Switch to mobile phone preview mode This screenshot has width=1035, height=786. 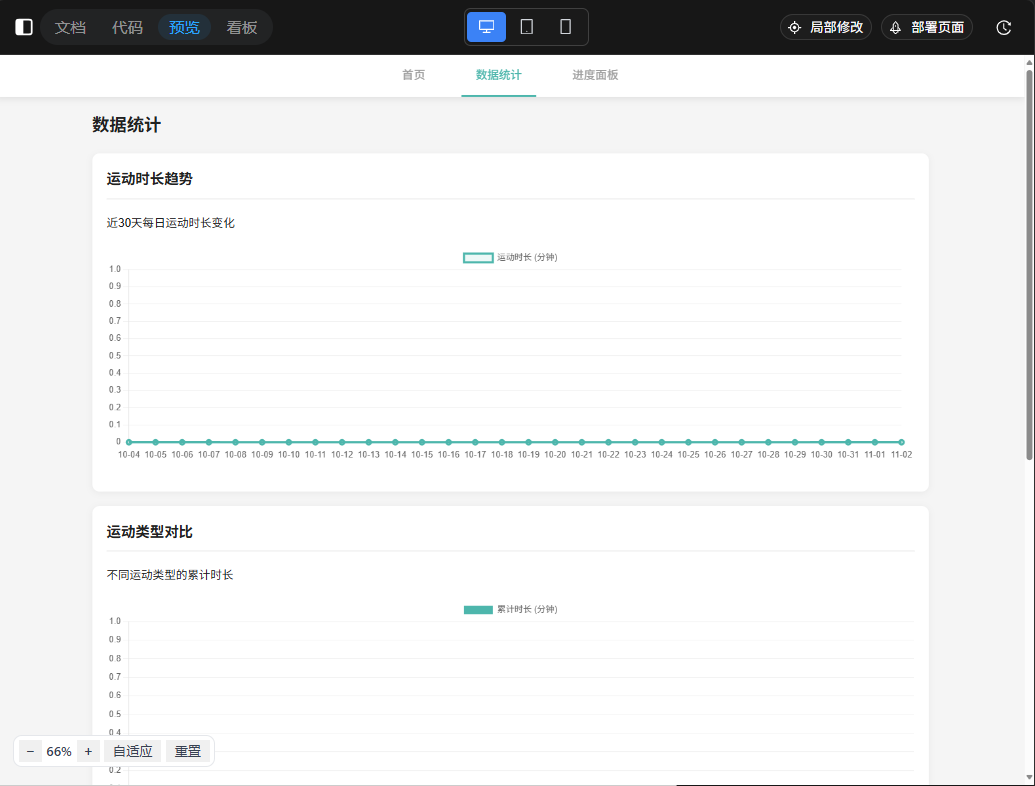[566, 27]
